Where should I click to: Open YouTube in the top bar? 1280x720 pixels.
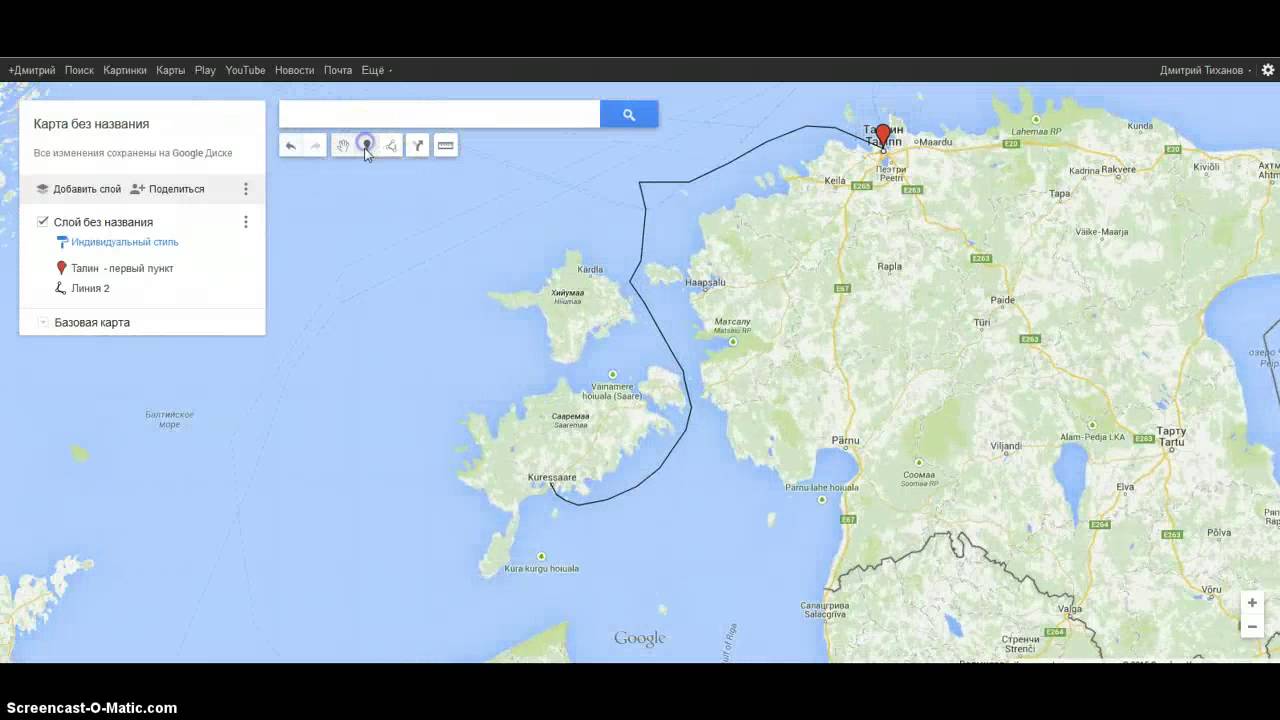(245, 71)
